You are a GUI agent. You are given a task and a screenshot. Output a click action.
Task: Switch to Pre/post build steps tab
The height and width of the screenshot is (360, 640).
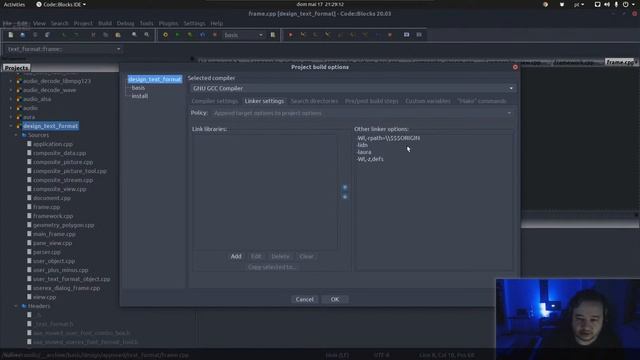(371, 101)
